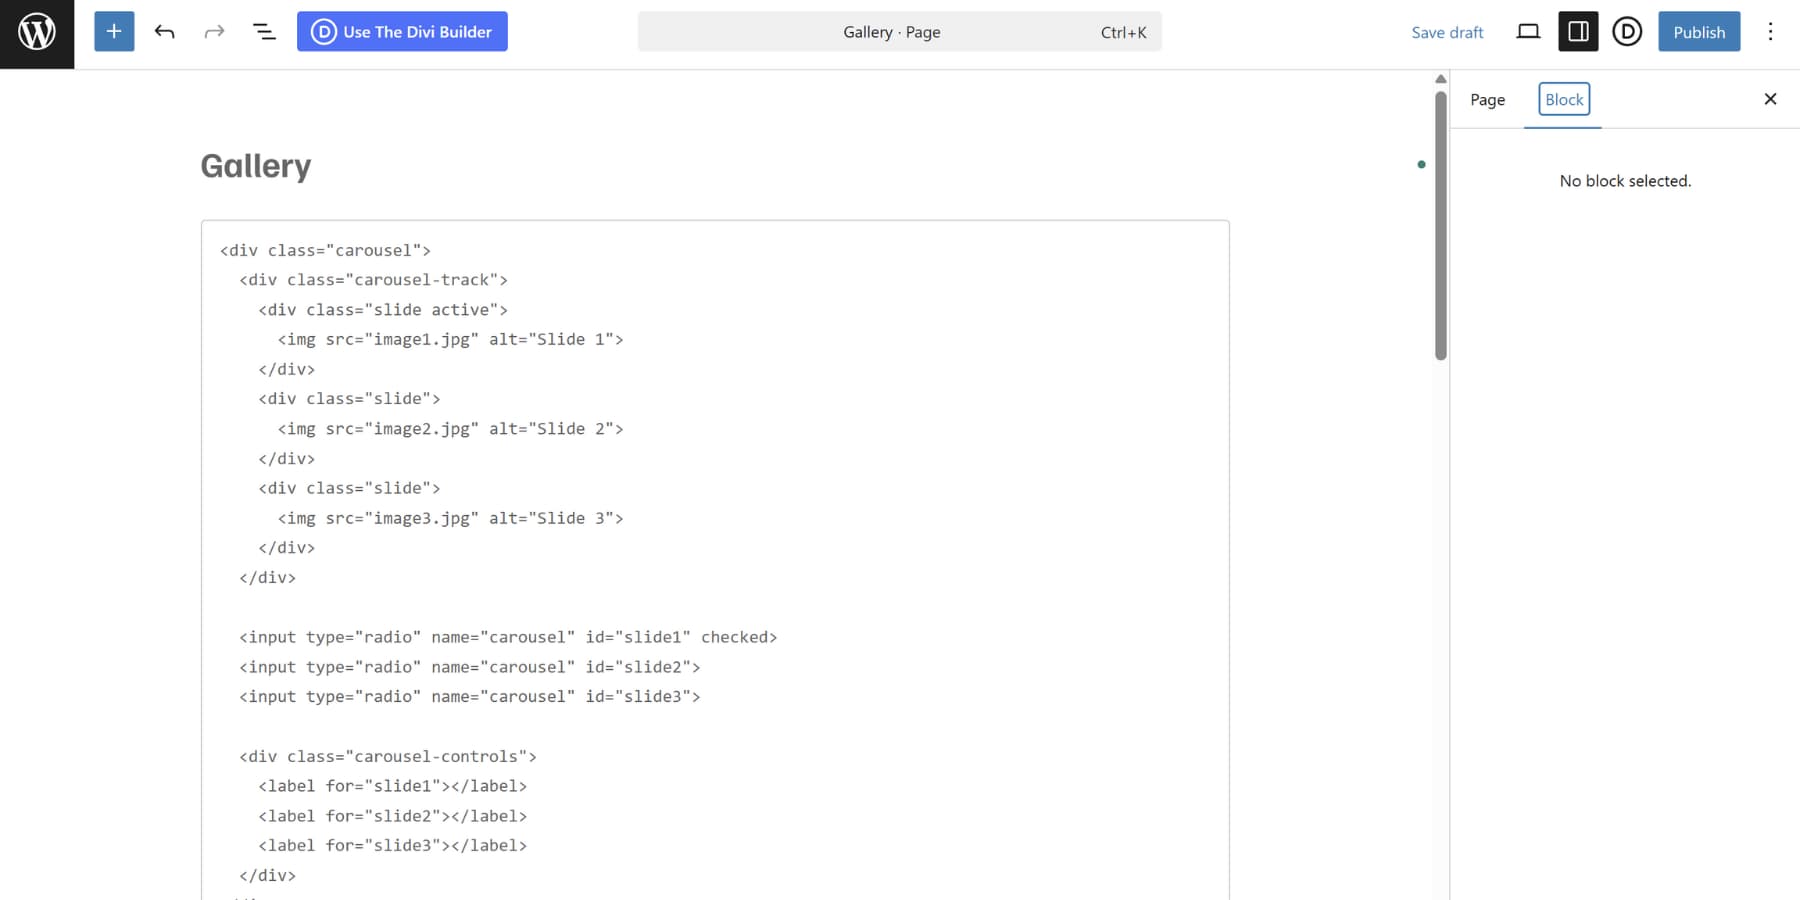The width and height of the screenshot is (1800, 900).
Task: Click Use The Divi Builder
Action: pyautogui.click(x=415, y=31)
